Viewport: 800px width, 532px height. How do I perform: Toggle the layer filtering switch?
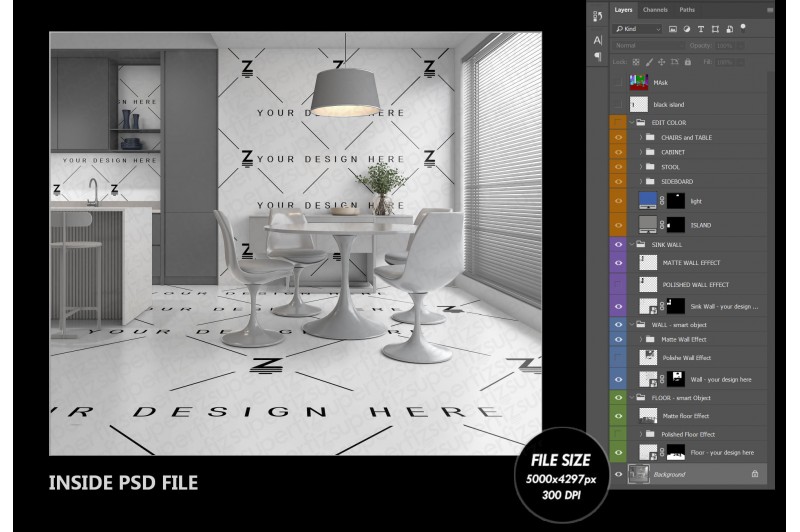tap(743, 27)
